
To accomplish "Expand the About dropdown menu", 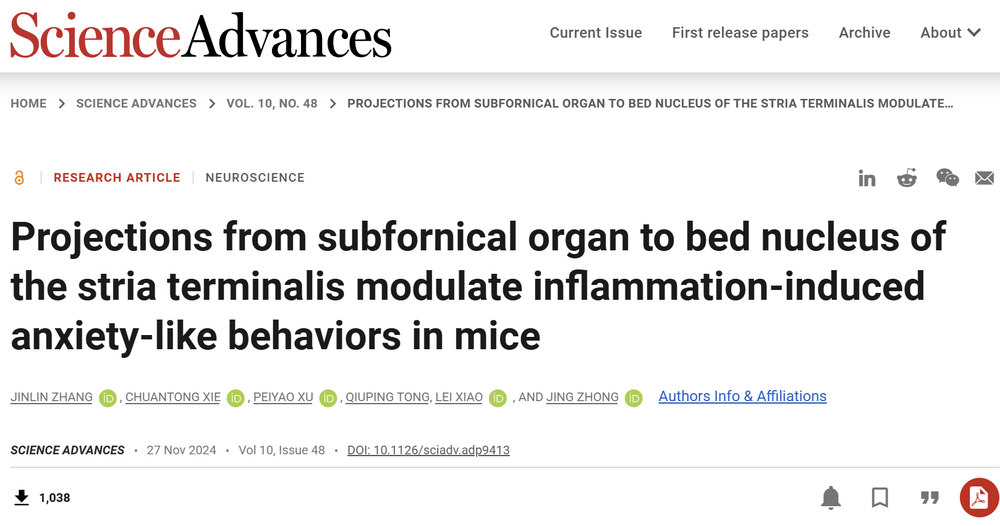I will click(950, 33).
